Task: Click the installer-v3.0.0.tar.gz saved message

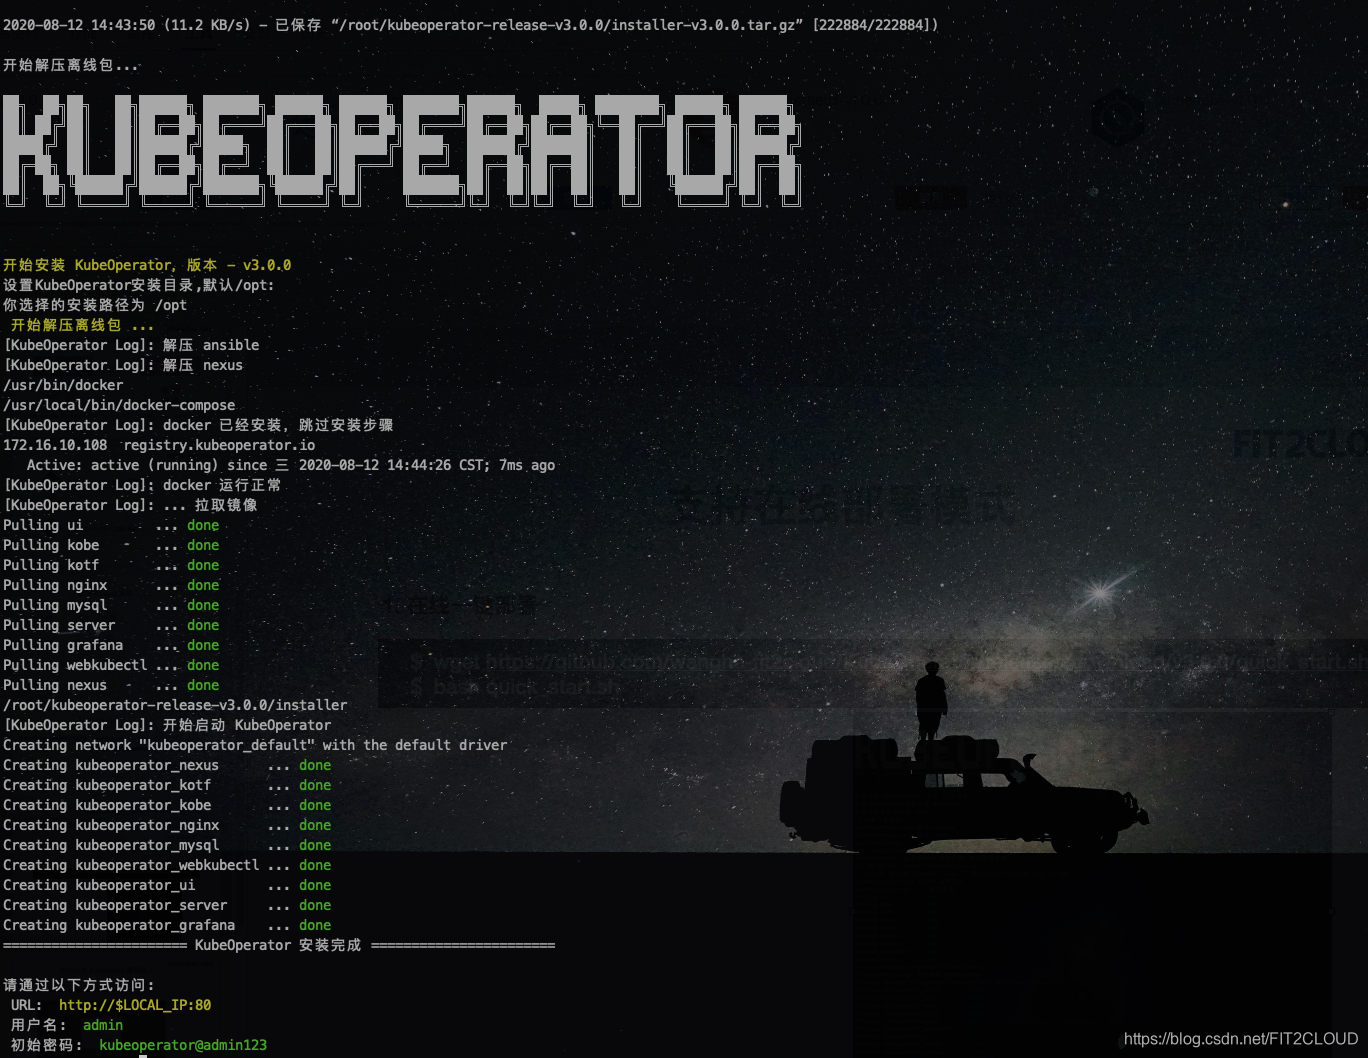Action: click(471, 25)
